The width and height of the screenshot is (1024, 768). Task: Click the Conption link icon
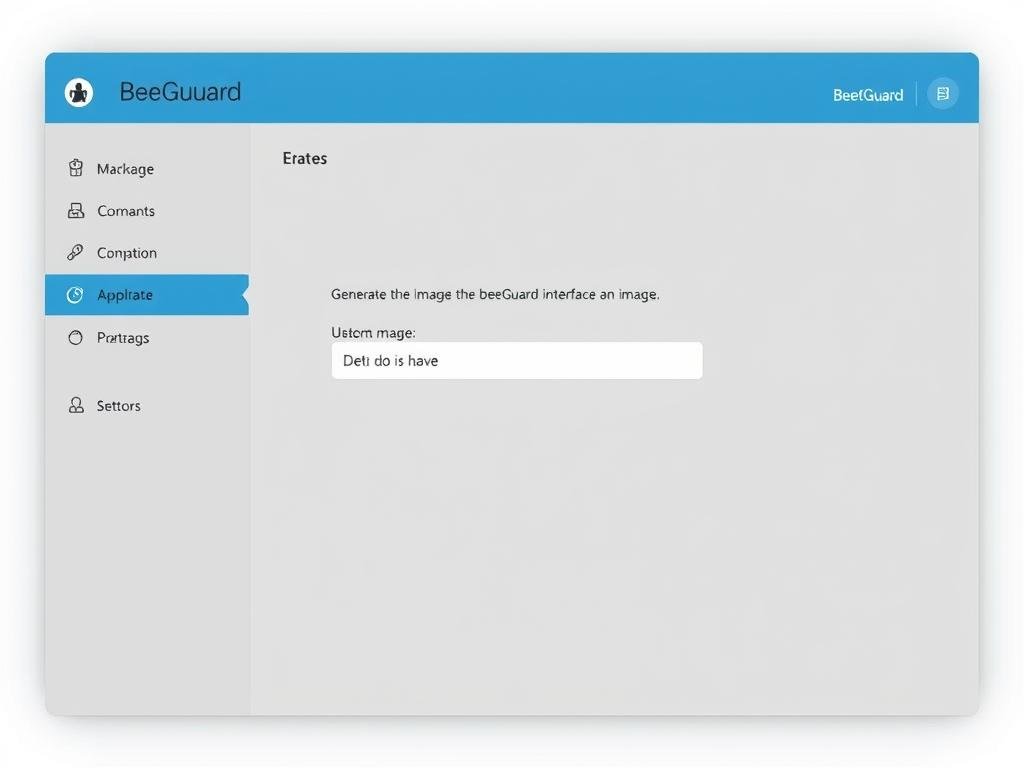tap(75, 253)
